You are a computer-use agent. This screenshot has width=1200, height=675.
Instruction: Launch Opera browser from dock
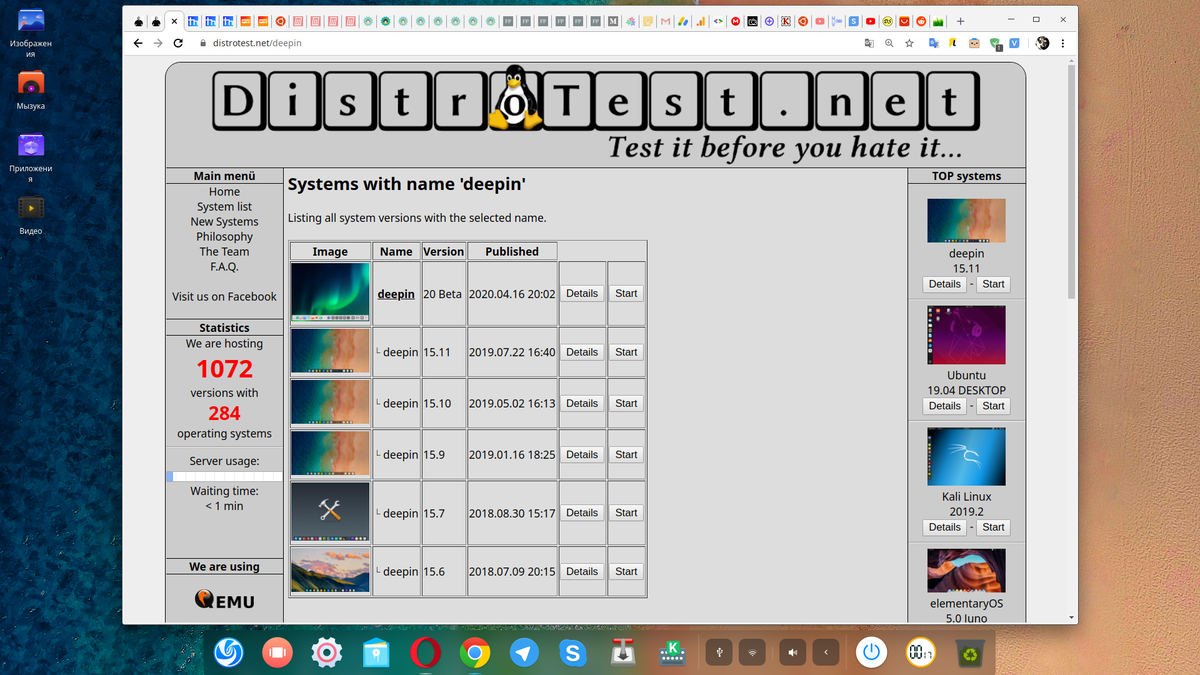click(425, 653)
